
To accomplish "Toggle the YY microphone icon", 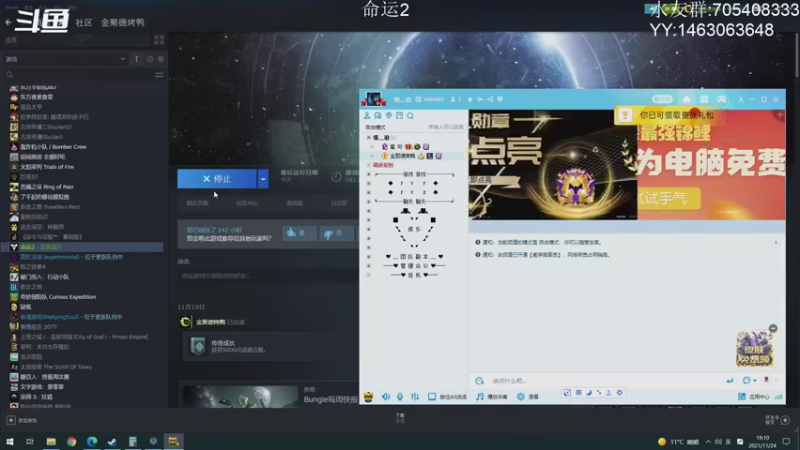I will point(400,396).
